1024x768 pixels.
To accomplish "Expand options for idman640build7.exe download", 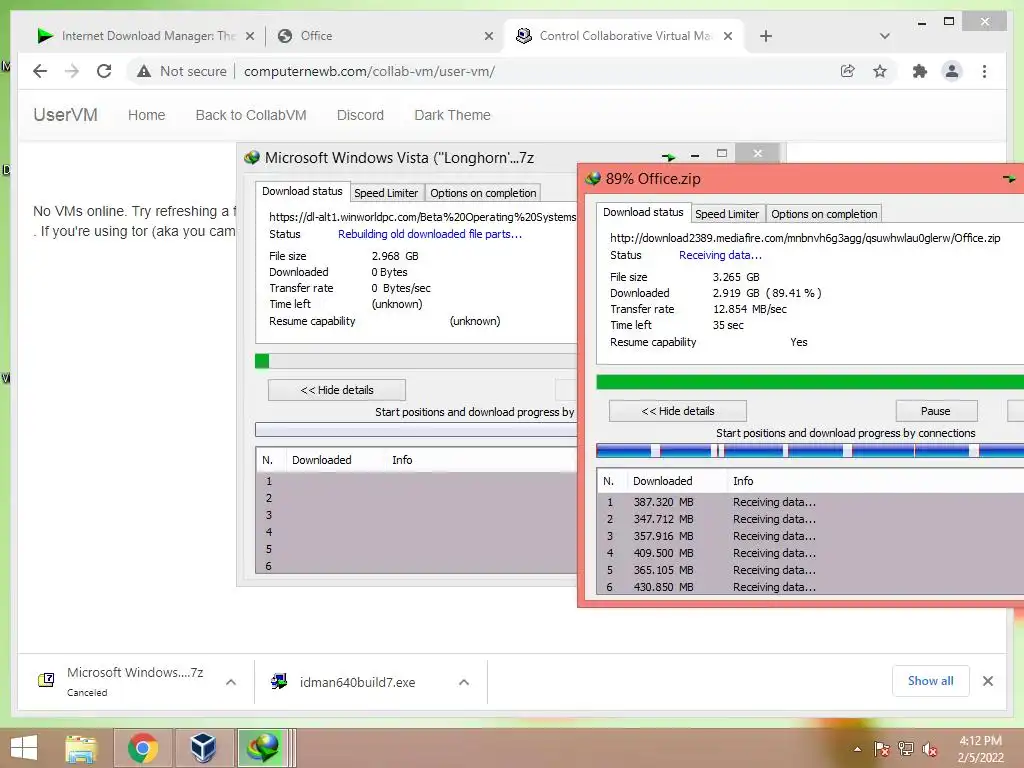I will pyautogui.click(x=464, y=682).
